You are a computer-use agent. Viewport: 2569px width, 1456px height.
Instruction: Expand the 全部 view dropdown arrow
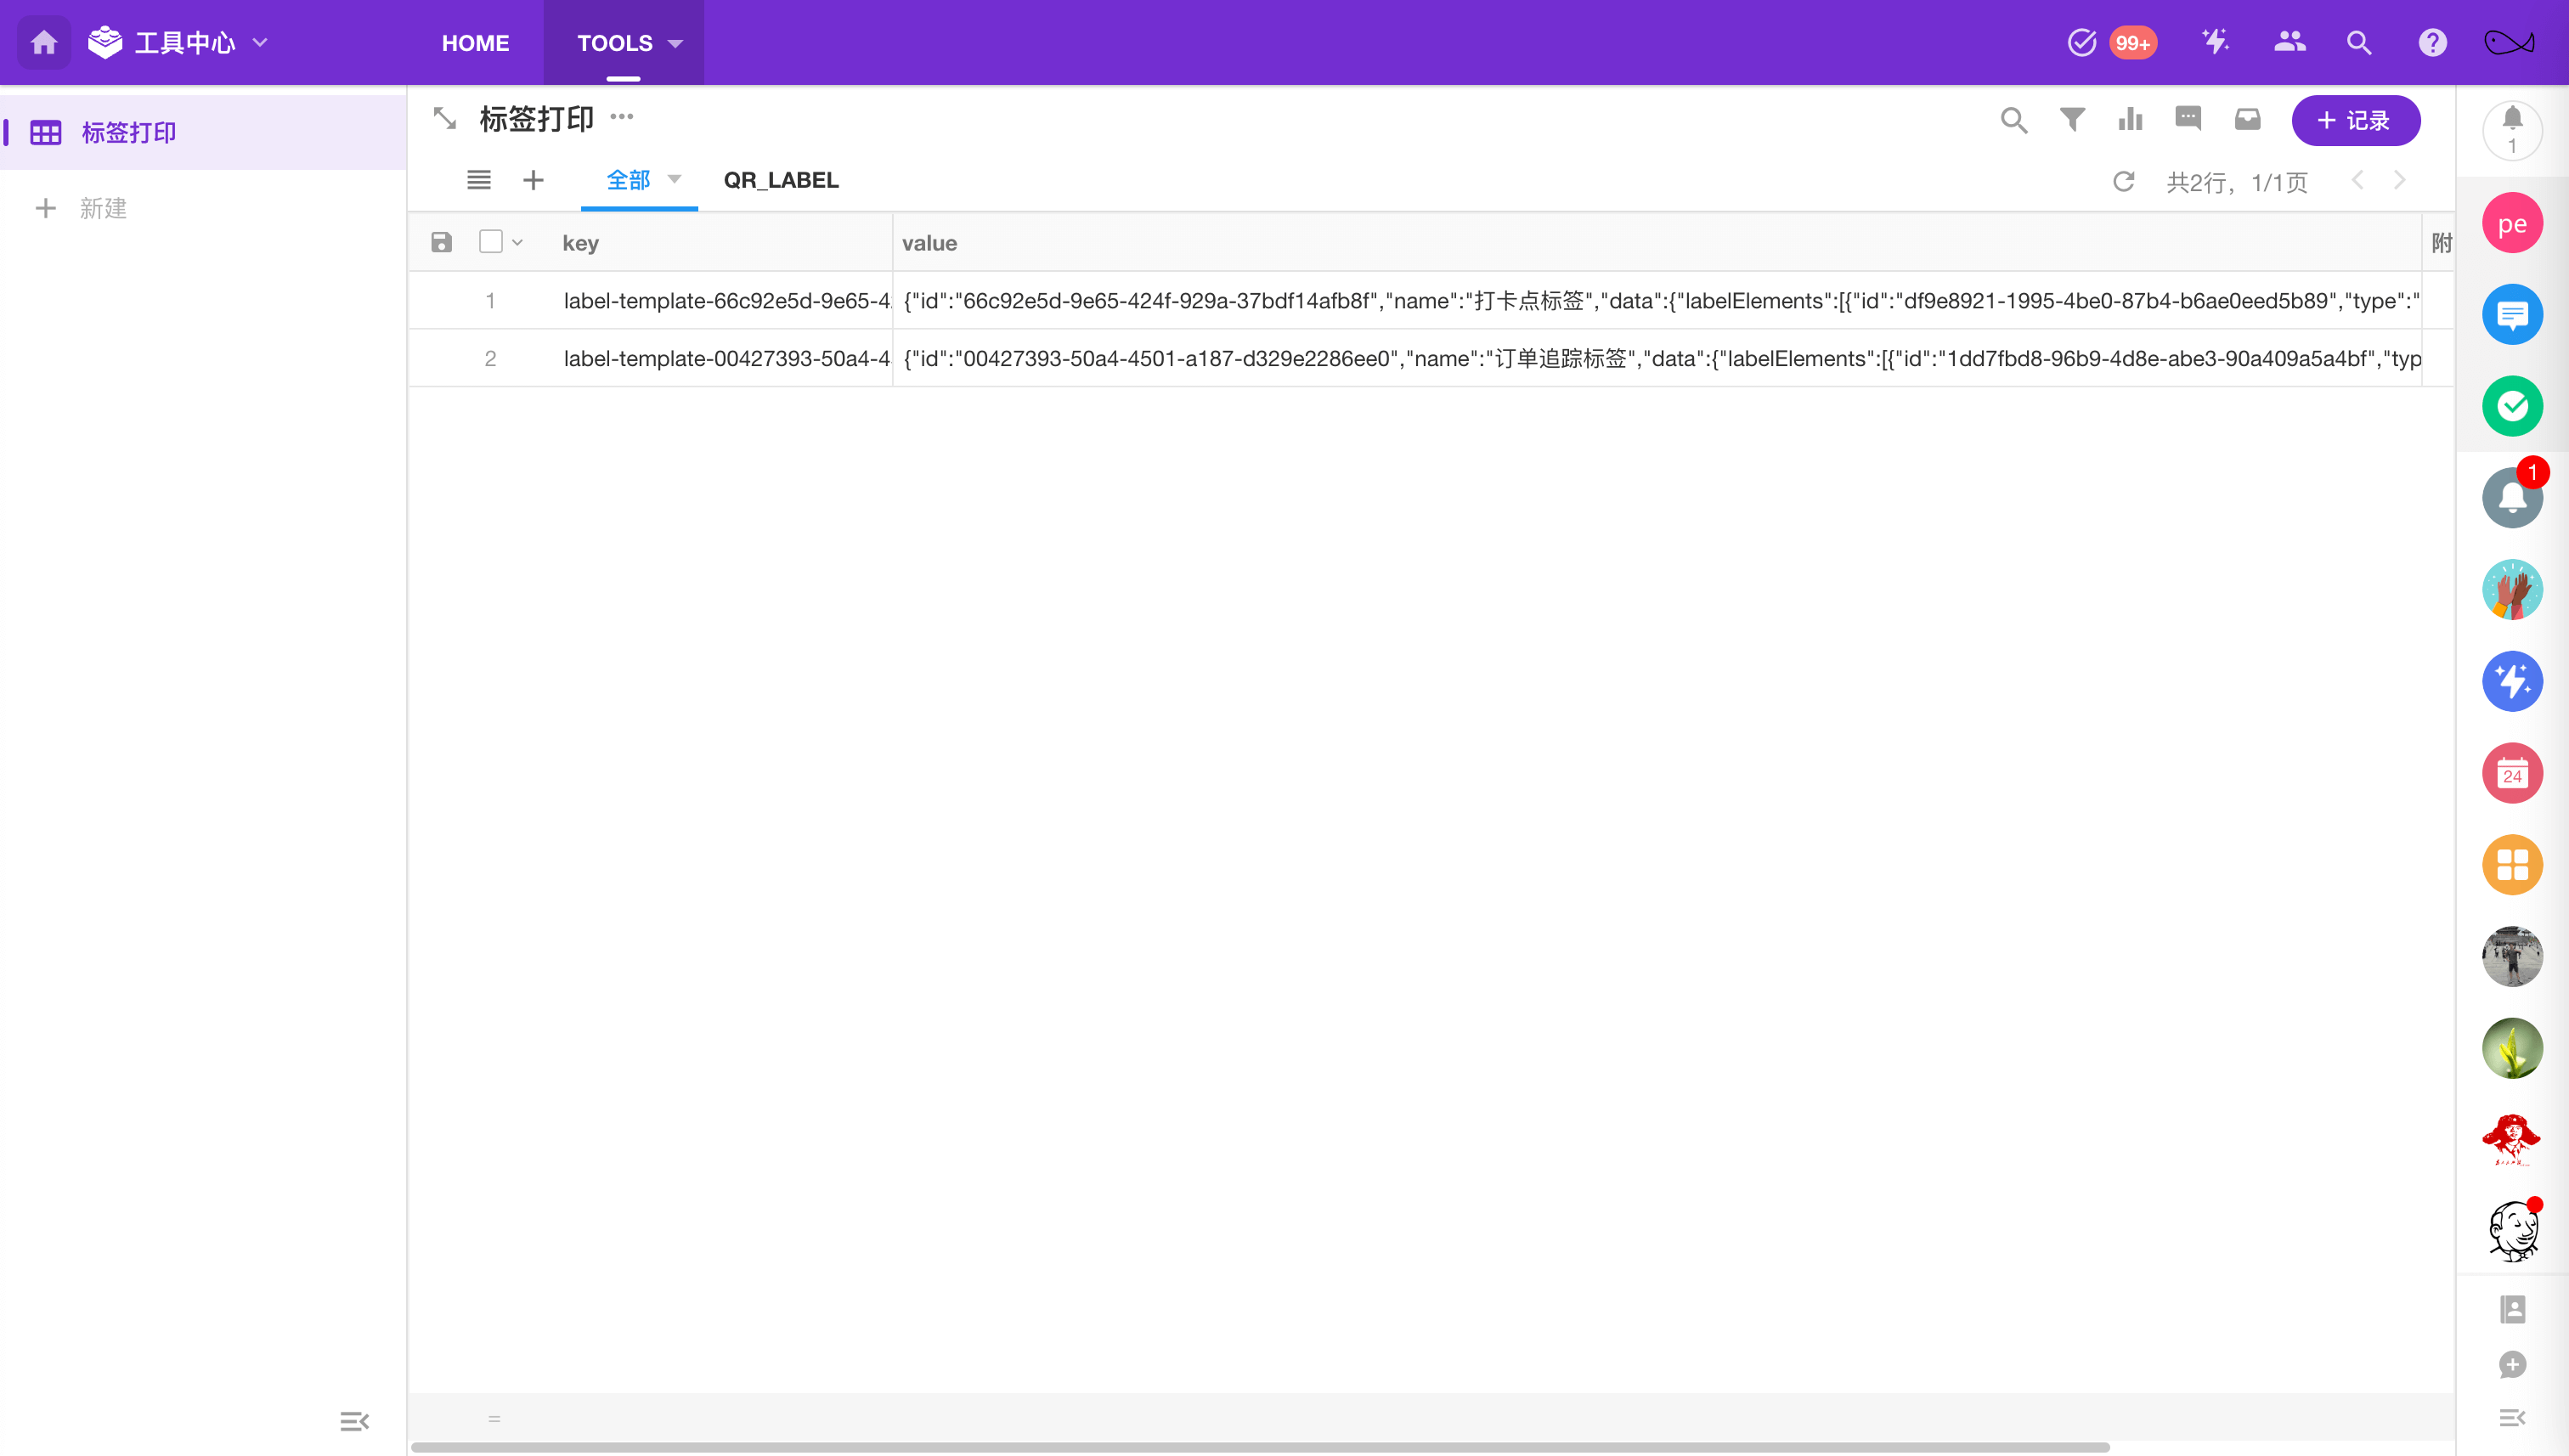[674, 179]
